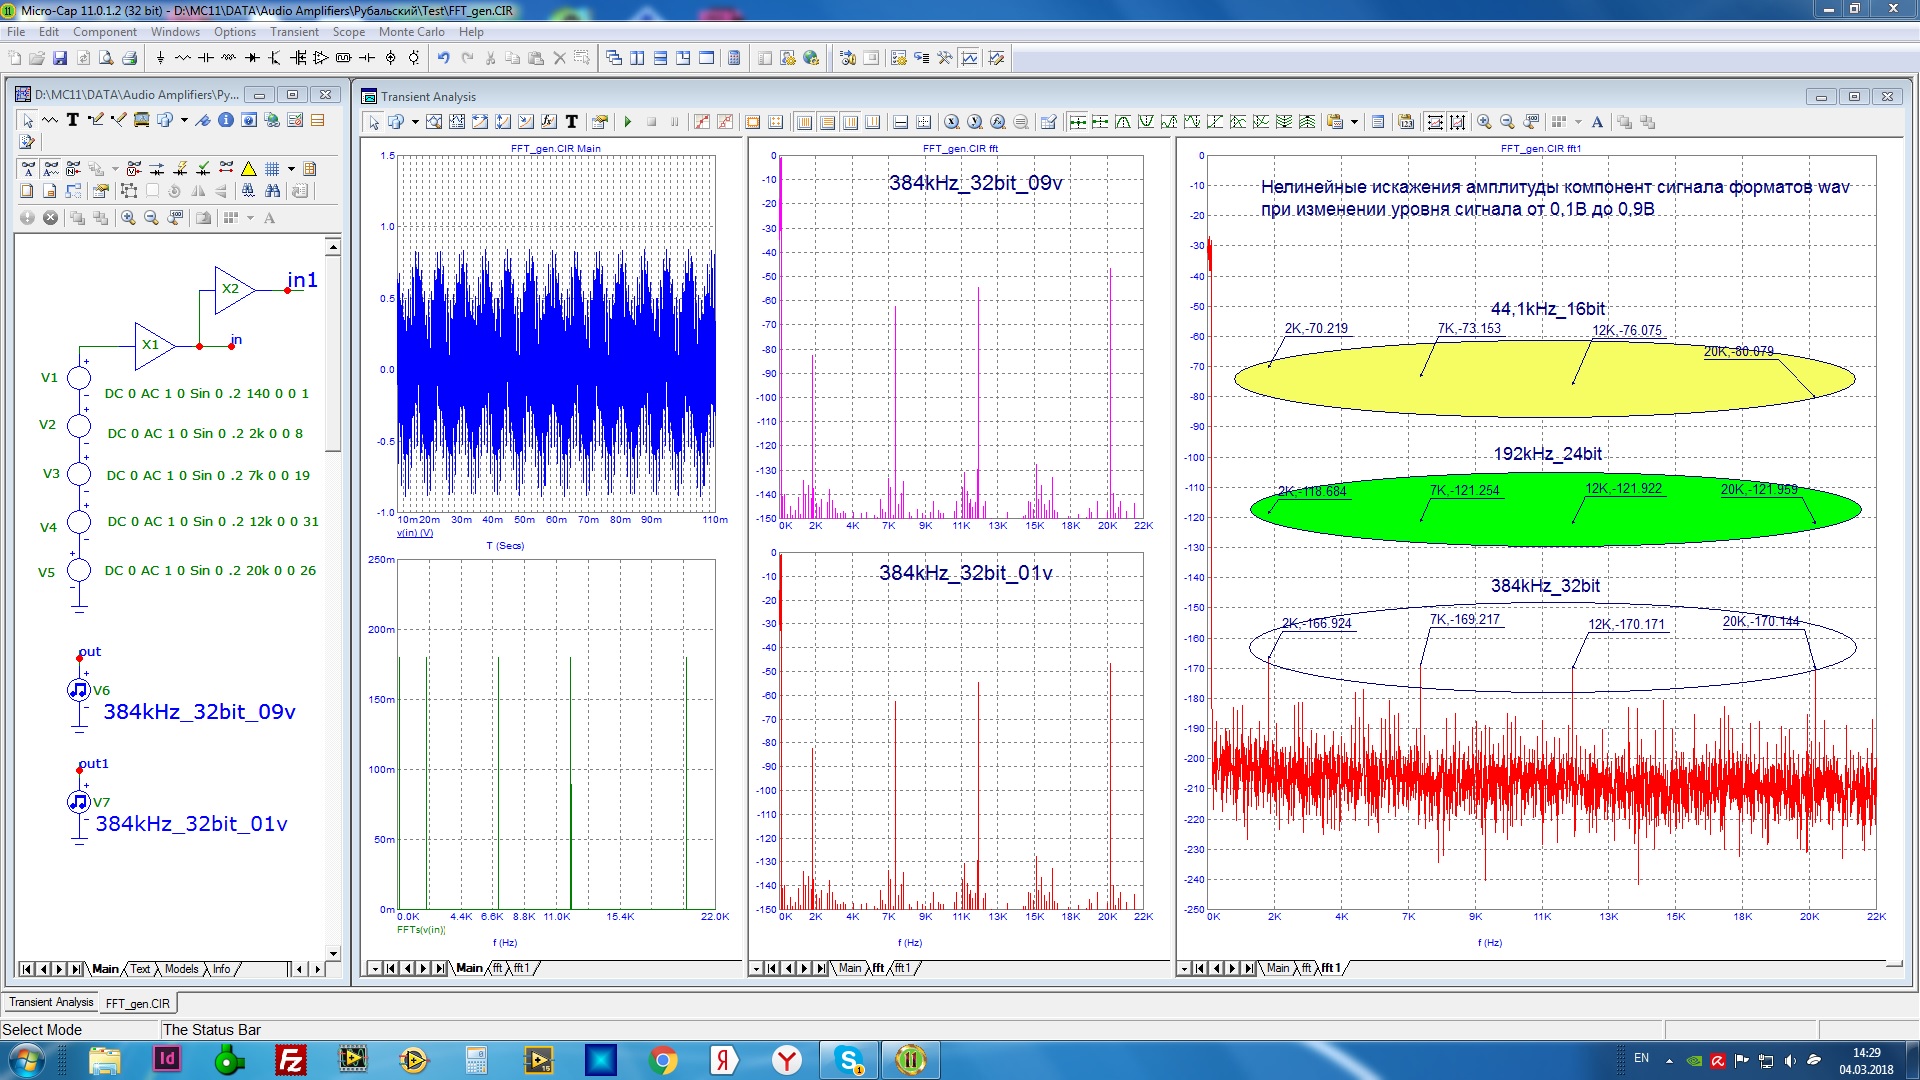Click the Go To Y icon
The height and width of the screenshot is (1080, 1920).
tap(975, 122)
